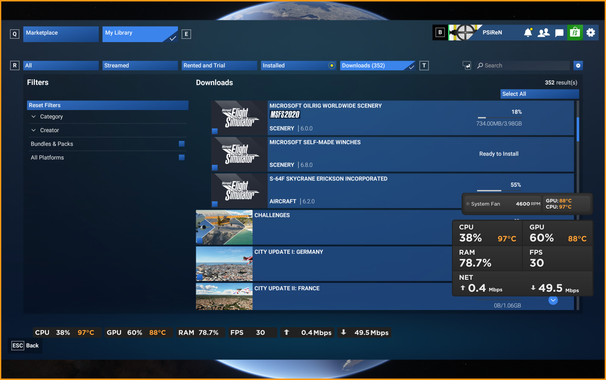Open the friends list icon

click(543, 33)
